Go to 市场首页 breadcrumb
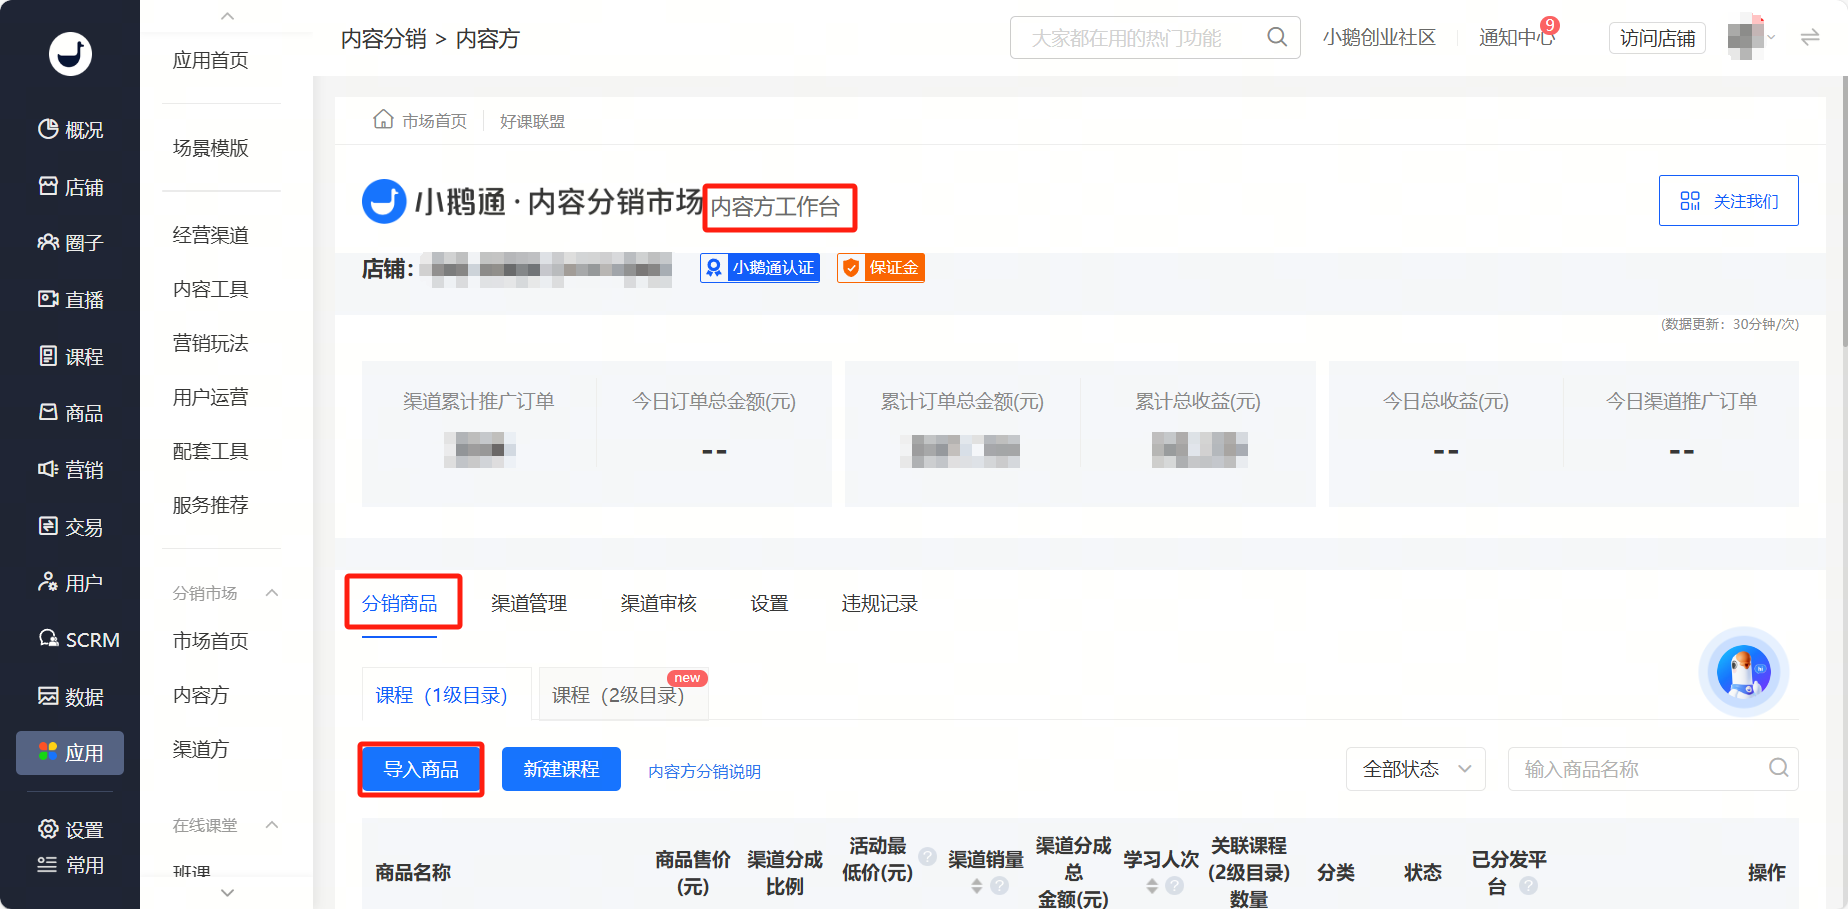Viewport: 1848px width, 909px height. [420, 121]
